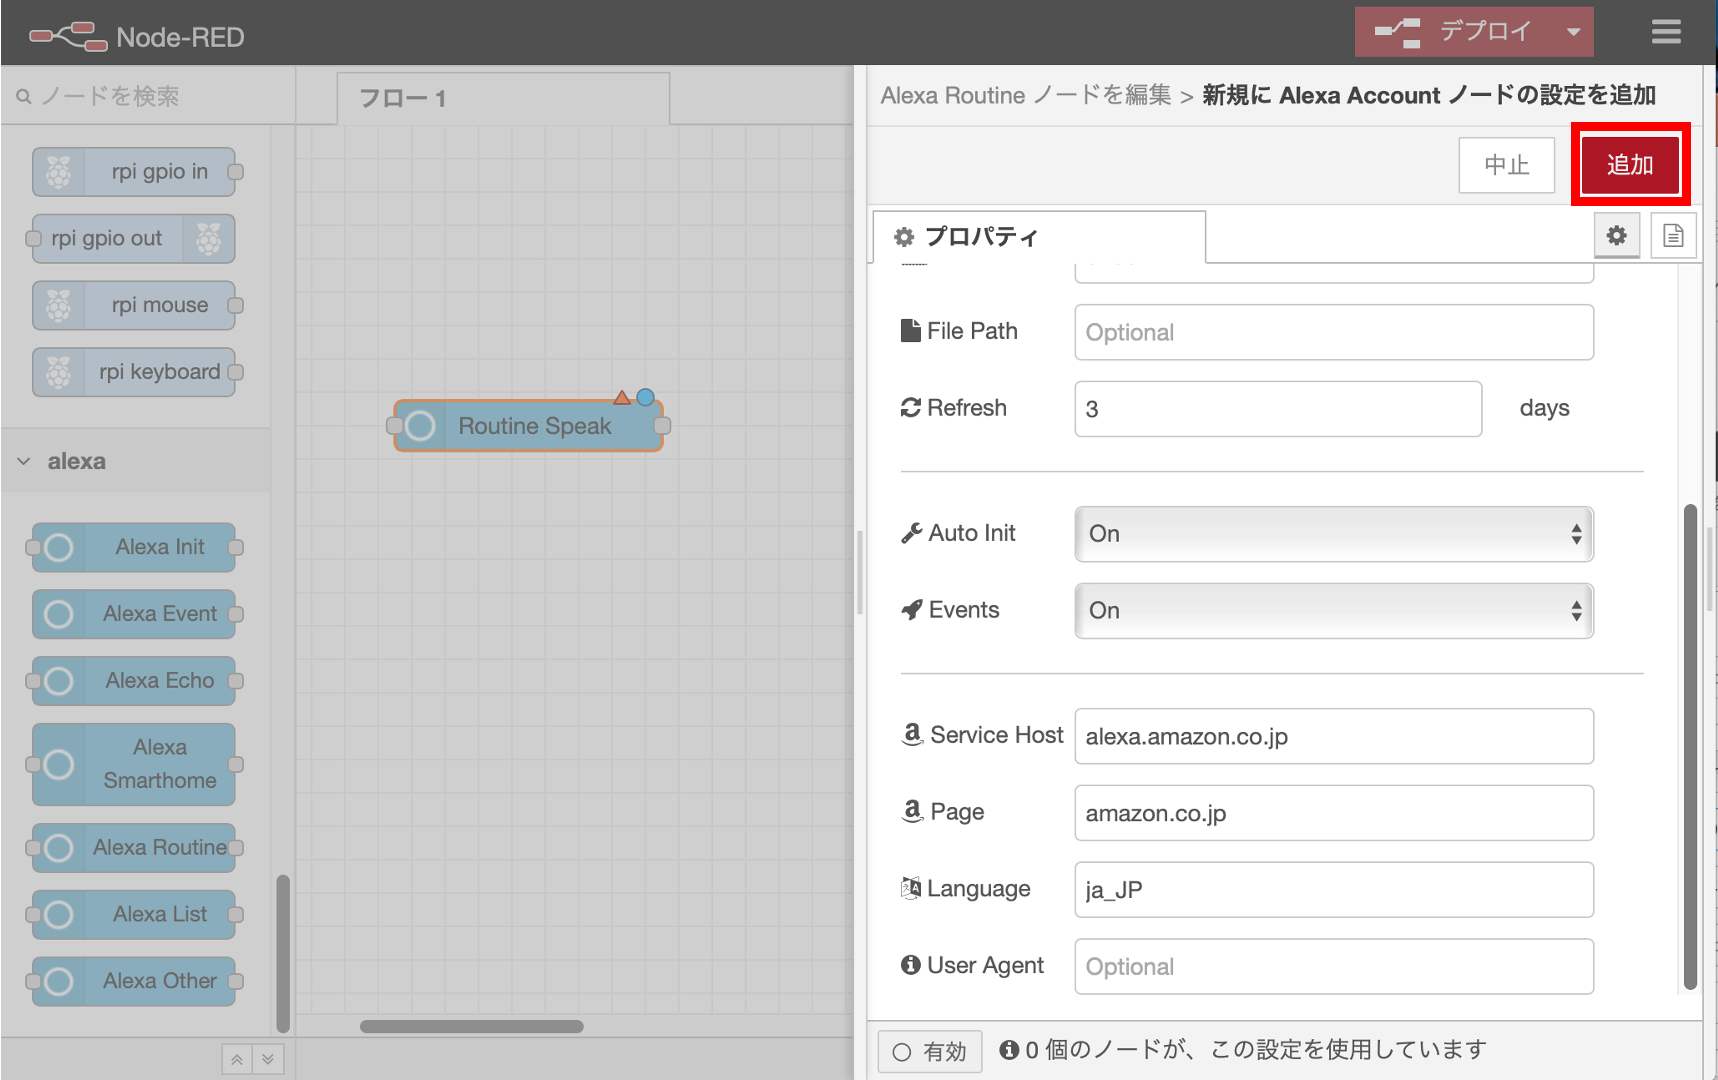
Task: Click the blue changed dot on Routine Speak
Action: coord(646,397)
